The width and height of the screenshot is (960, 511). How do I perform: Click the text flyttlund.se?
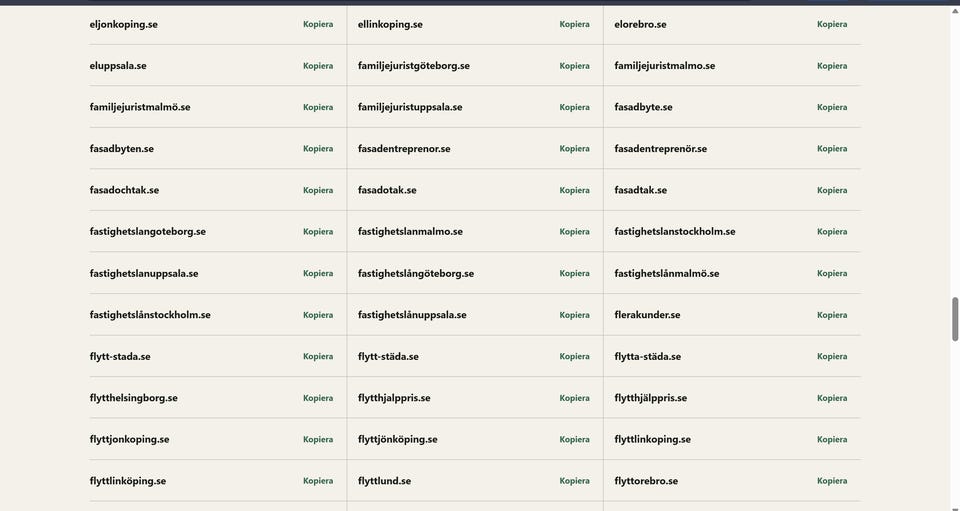coord(384,481)
